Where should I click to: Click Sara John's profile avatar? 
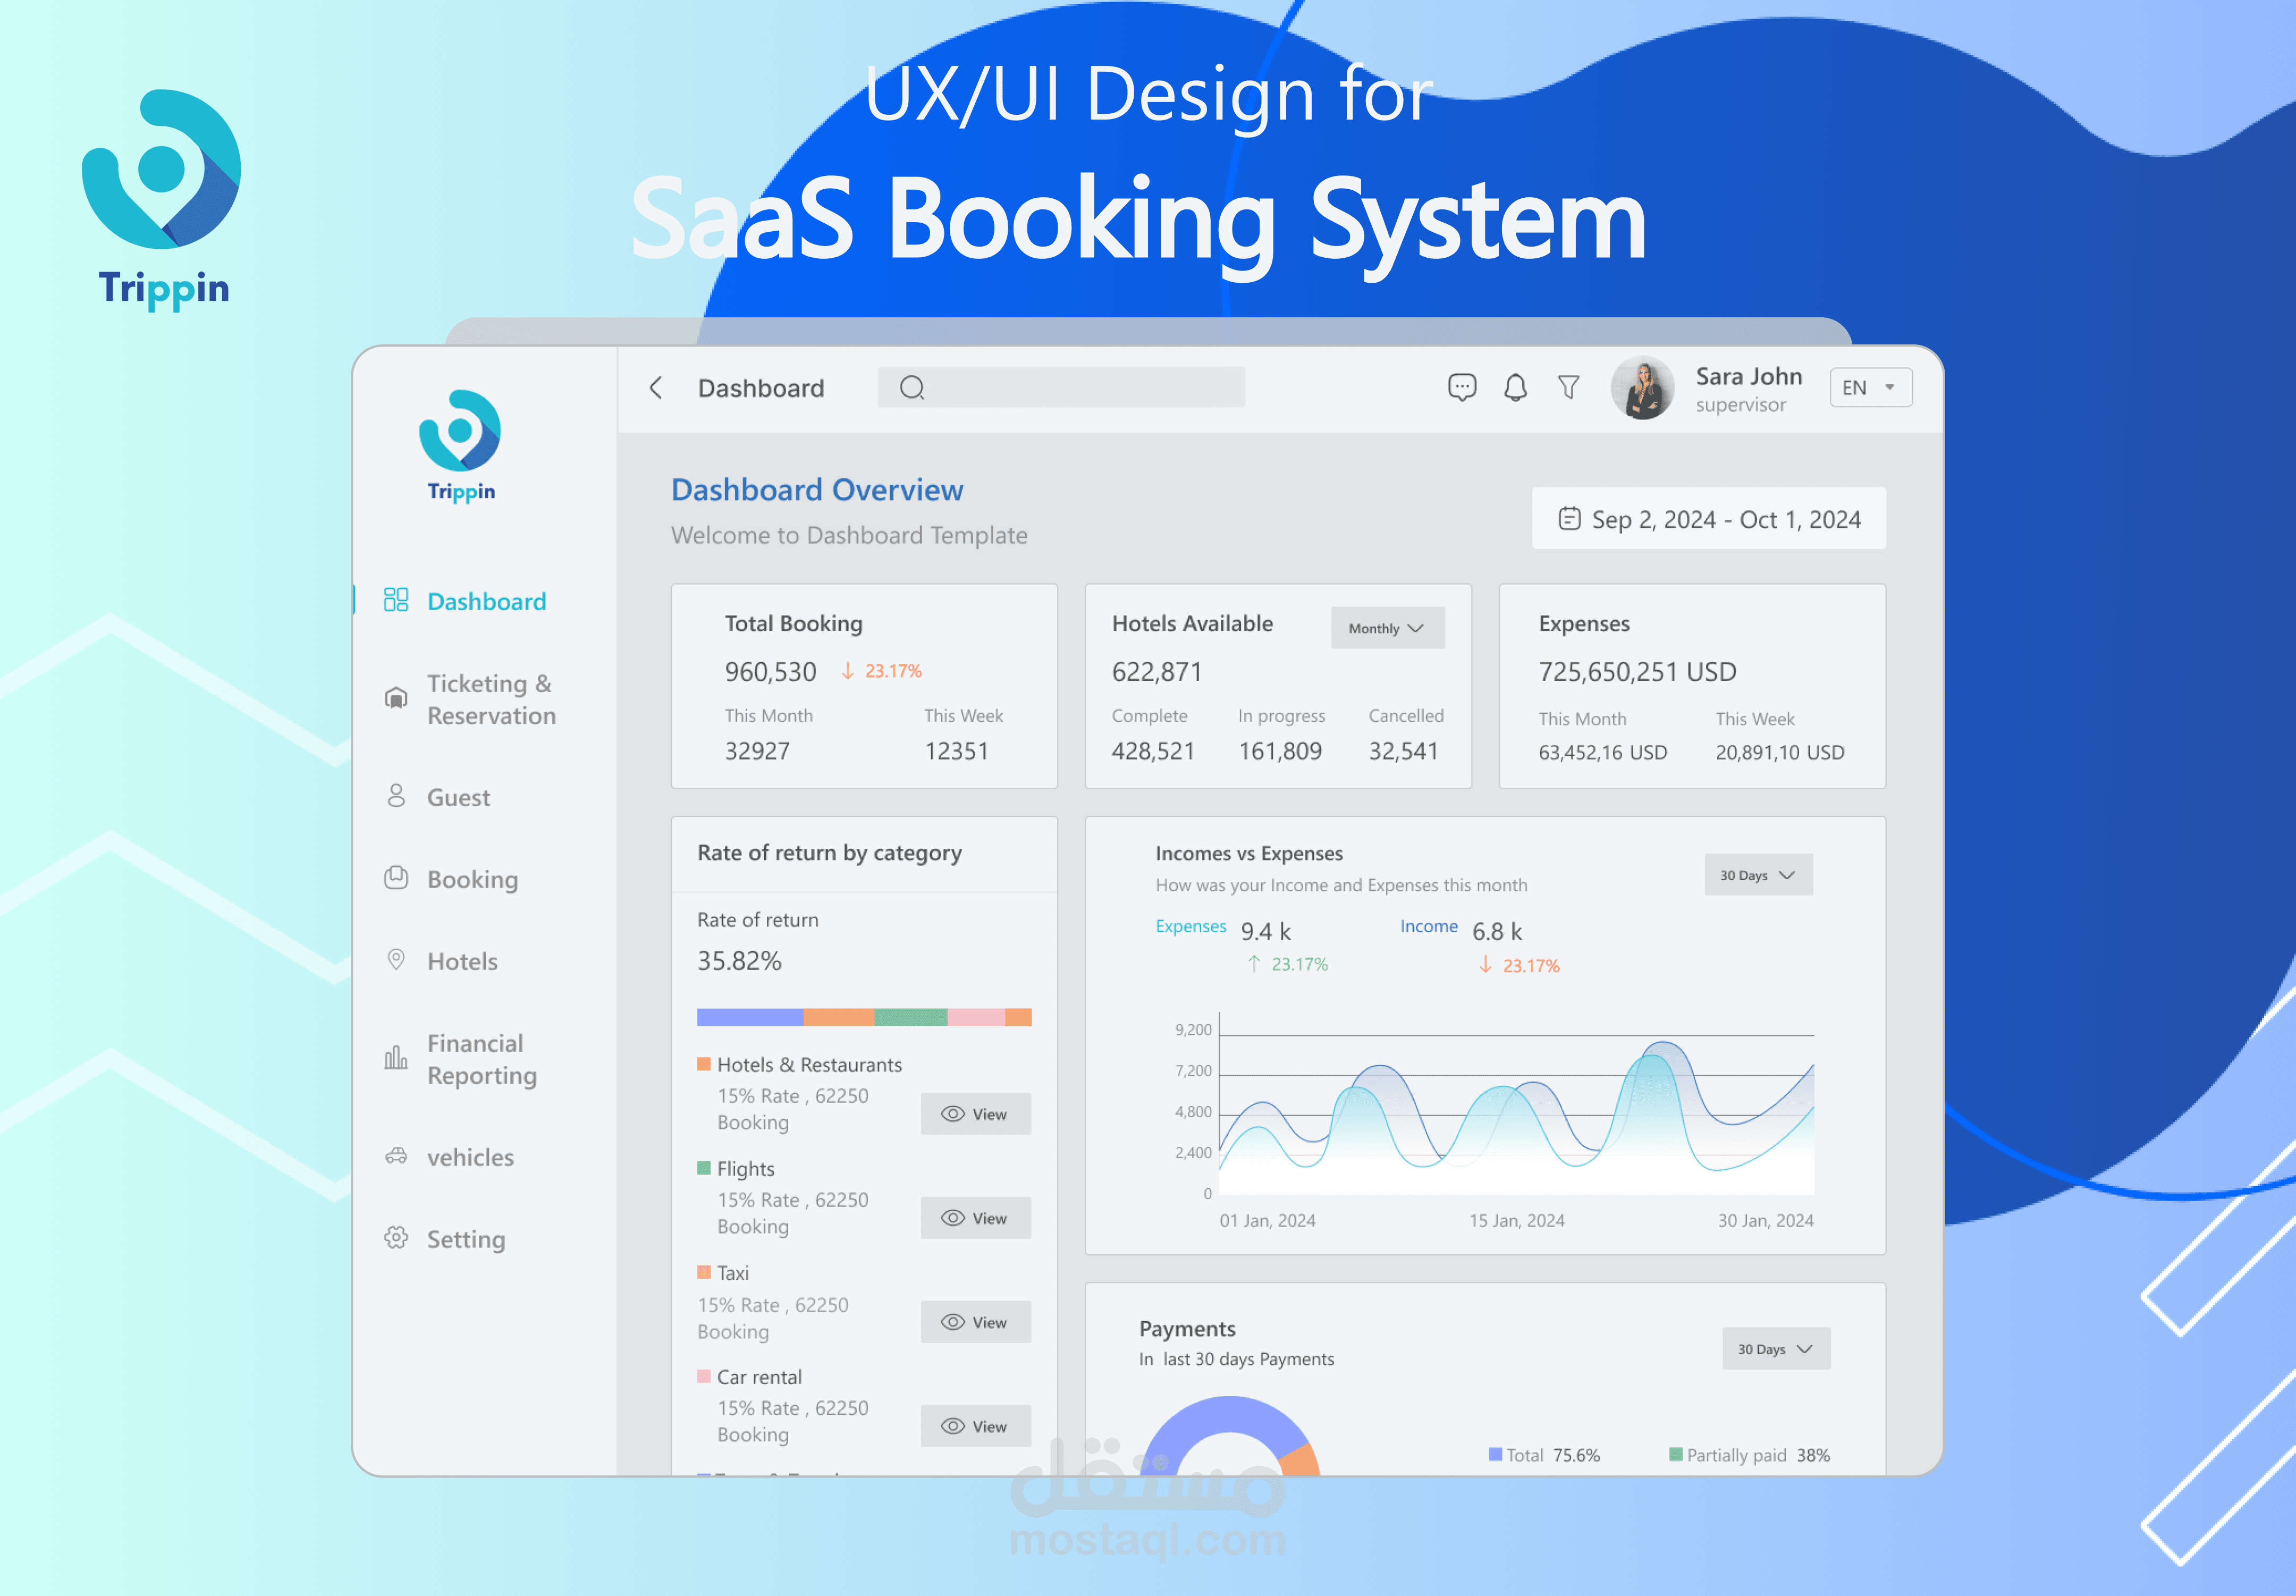(x=1642, y=388)
